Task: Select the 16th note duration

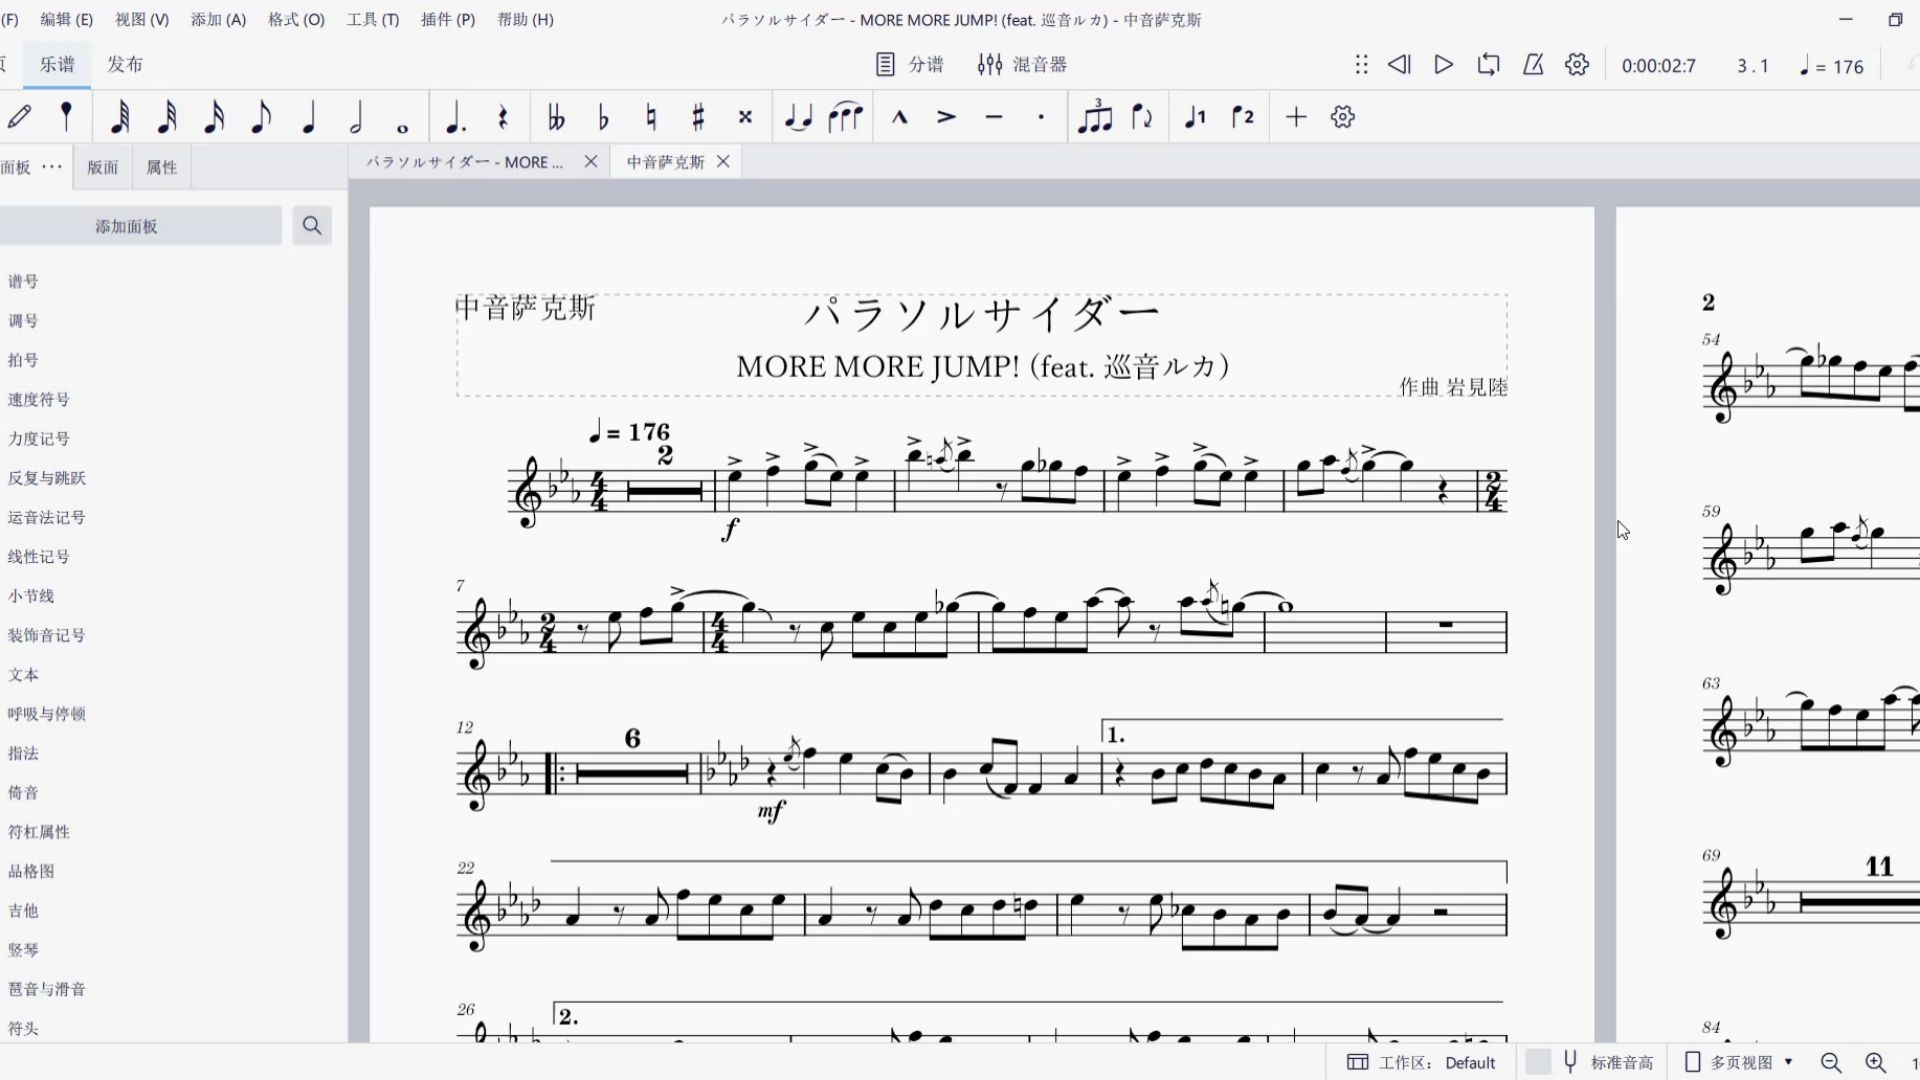Action: coord(213,117)
